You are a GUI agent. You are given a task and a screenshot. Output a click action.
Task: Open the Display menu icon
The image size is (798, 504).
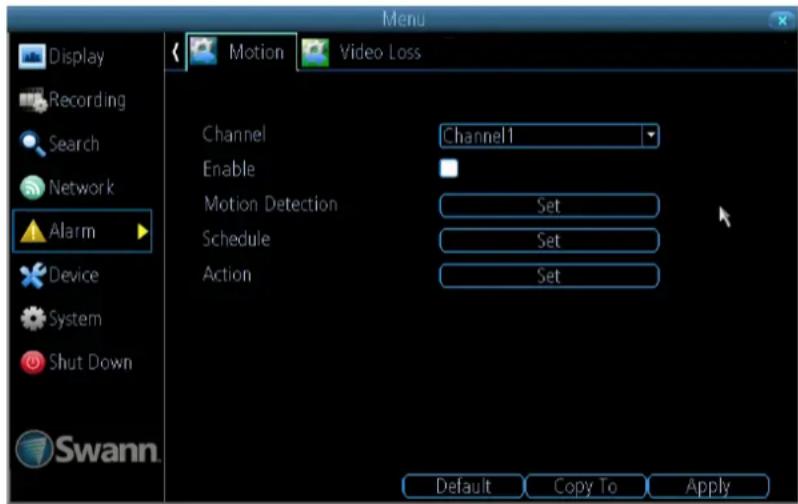32,56
